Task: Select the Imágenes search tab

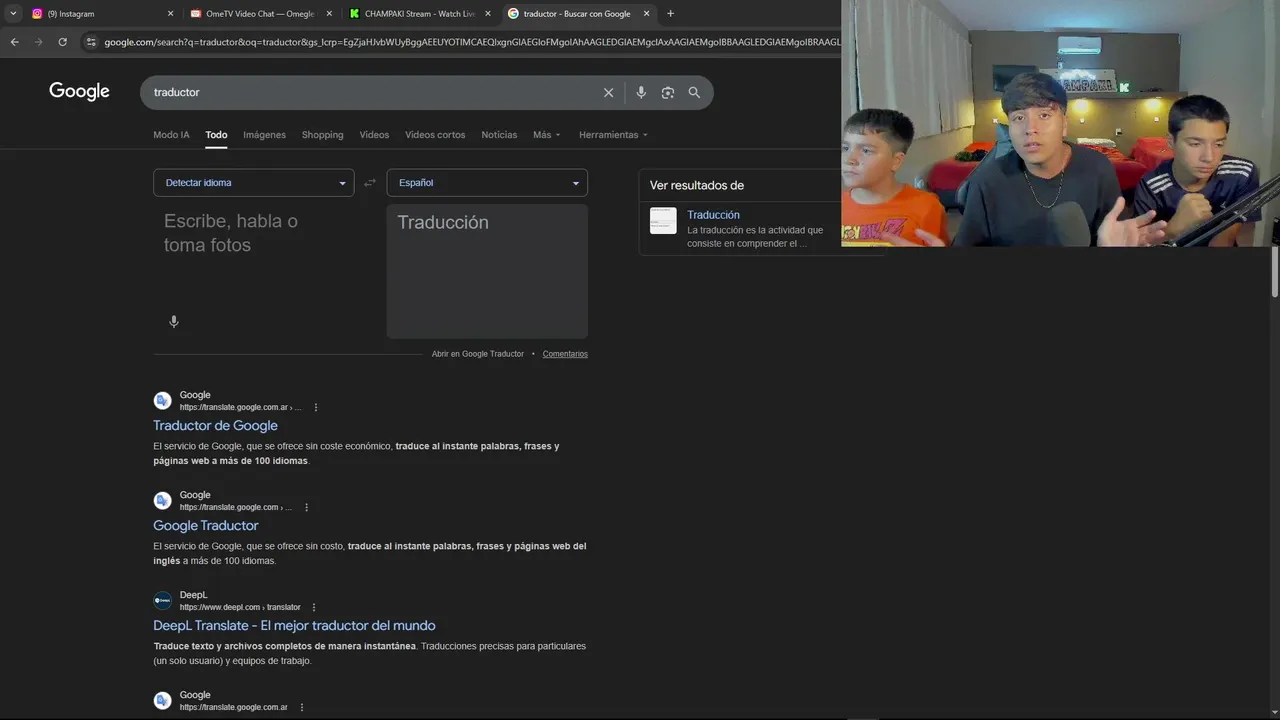Action: (264, 135)
